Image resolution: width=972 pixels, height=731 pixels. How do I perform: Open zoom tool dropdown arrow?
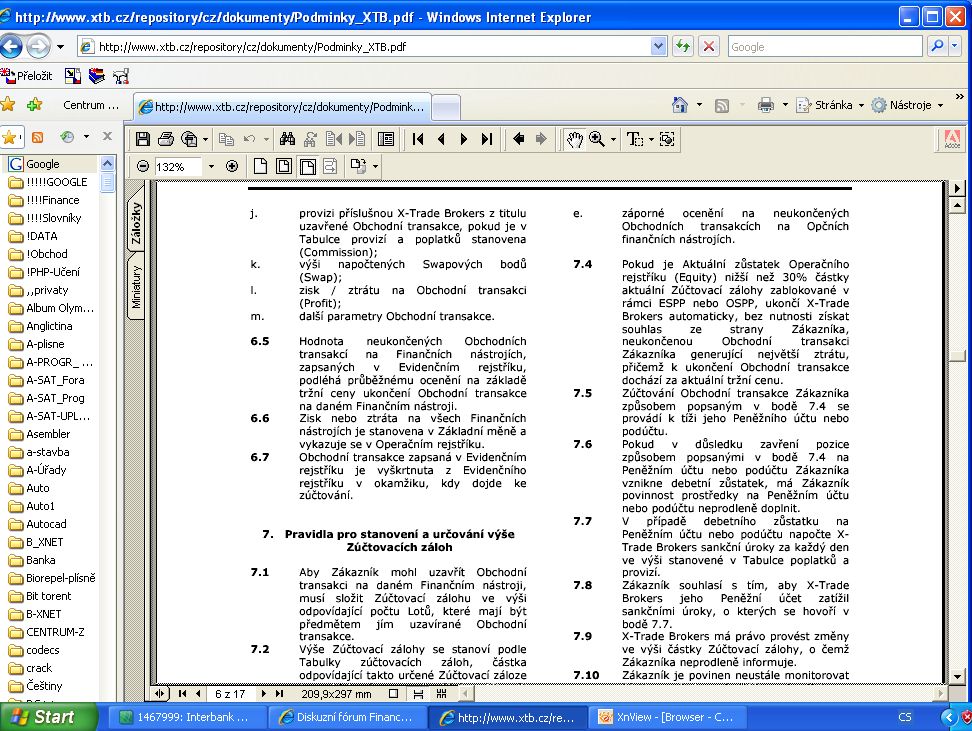[x=613, y=140]
